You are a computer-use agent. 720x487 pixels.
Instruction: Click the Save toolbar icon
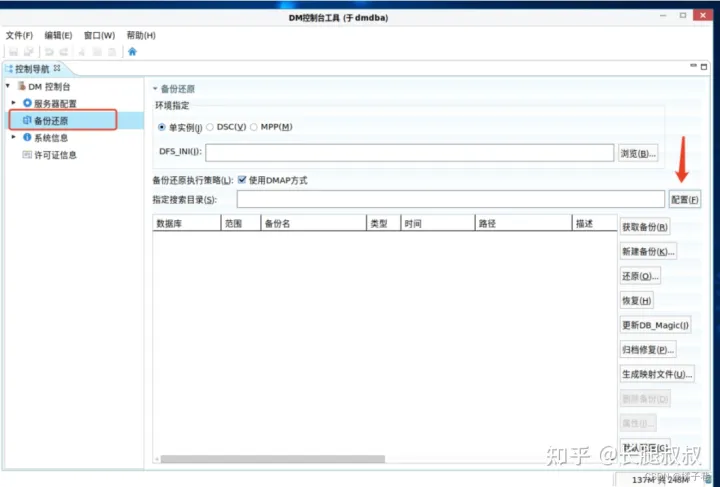pos(13,52)
